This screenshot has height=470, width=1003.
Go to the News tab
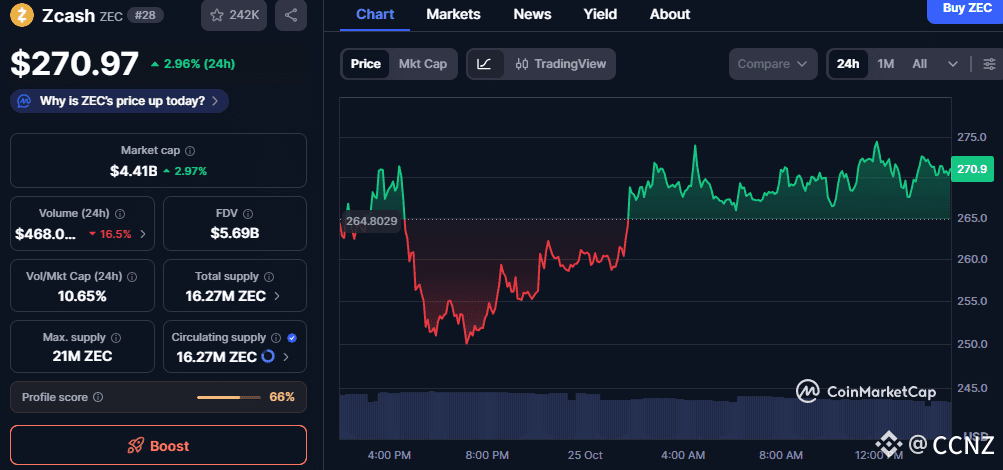pos(532,14)
